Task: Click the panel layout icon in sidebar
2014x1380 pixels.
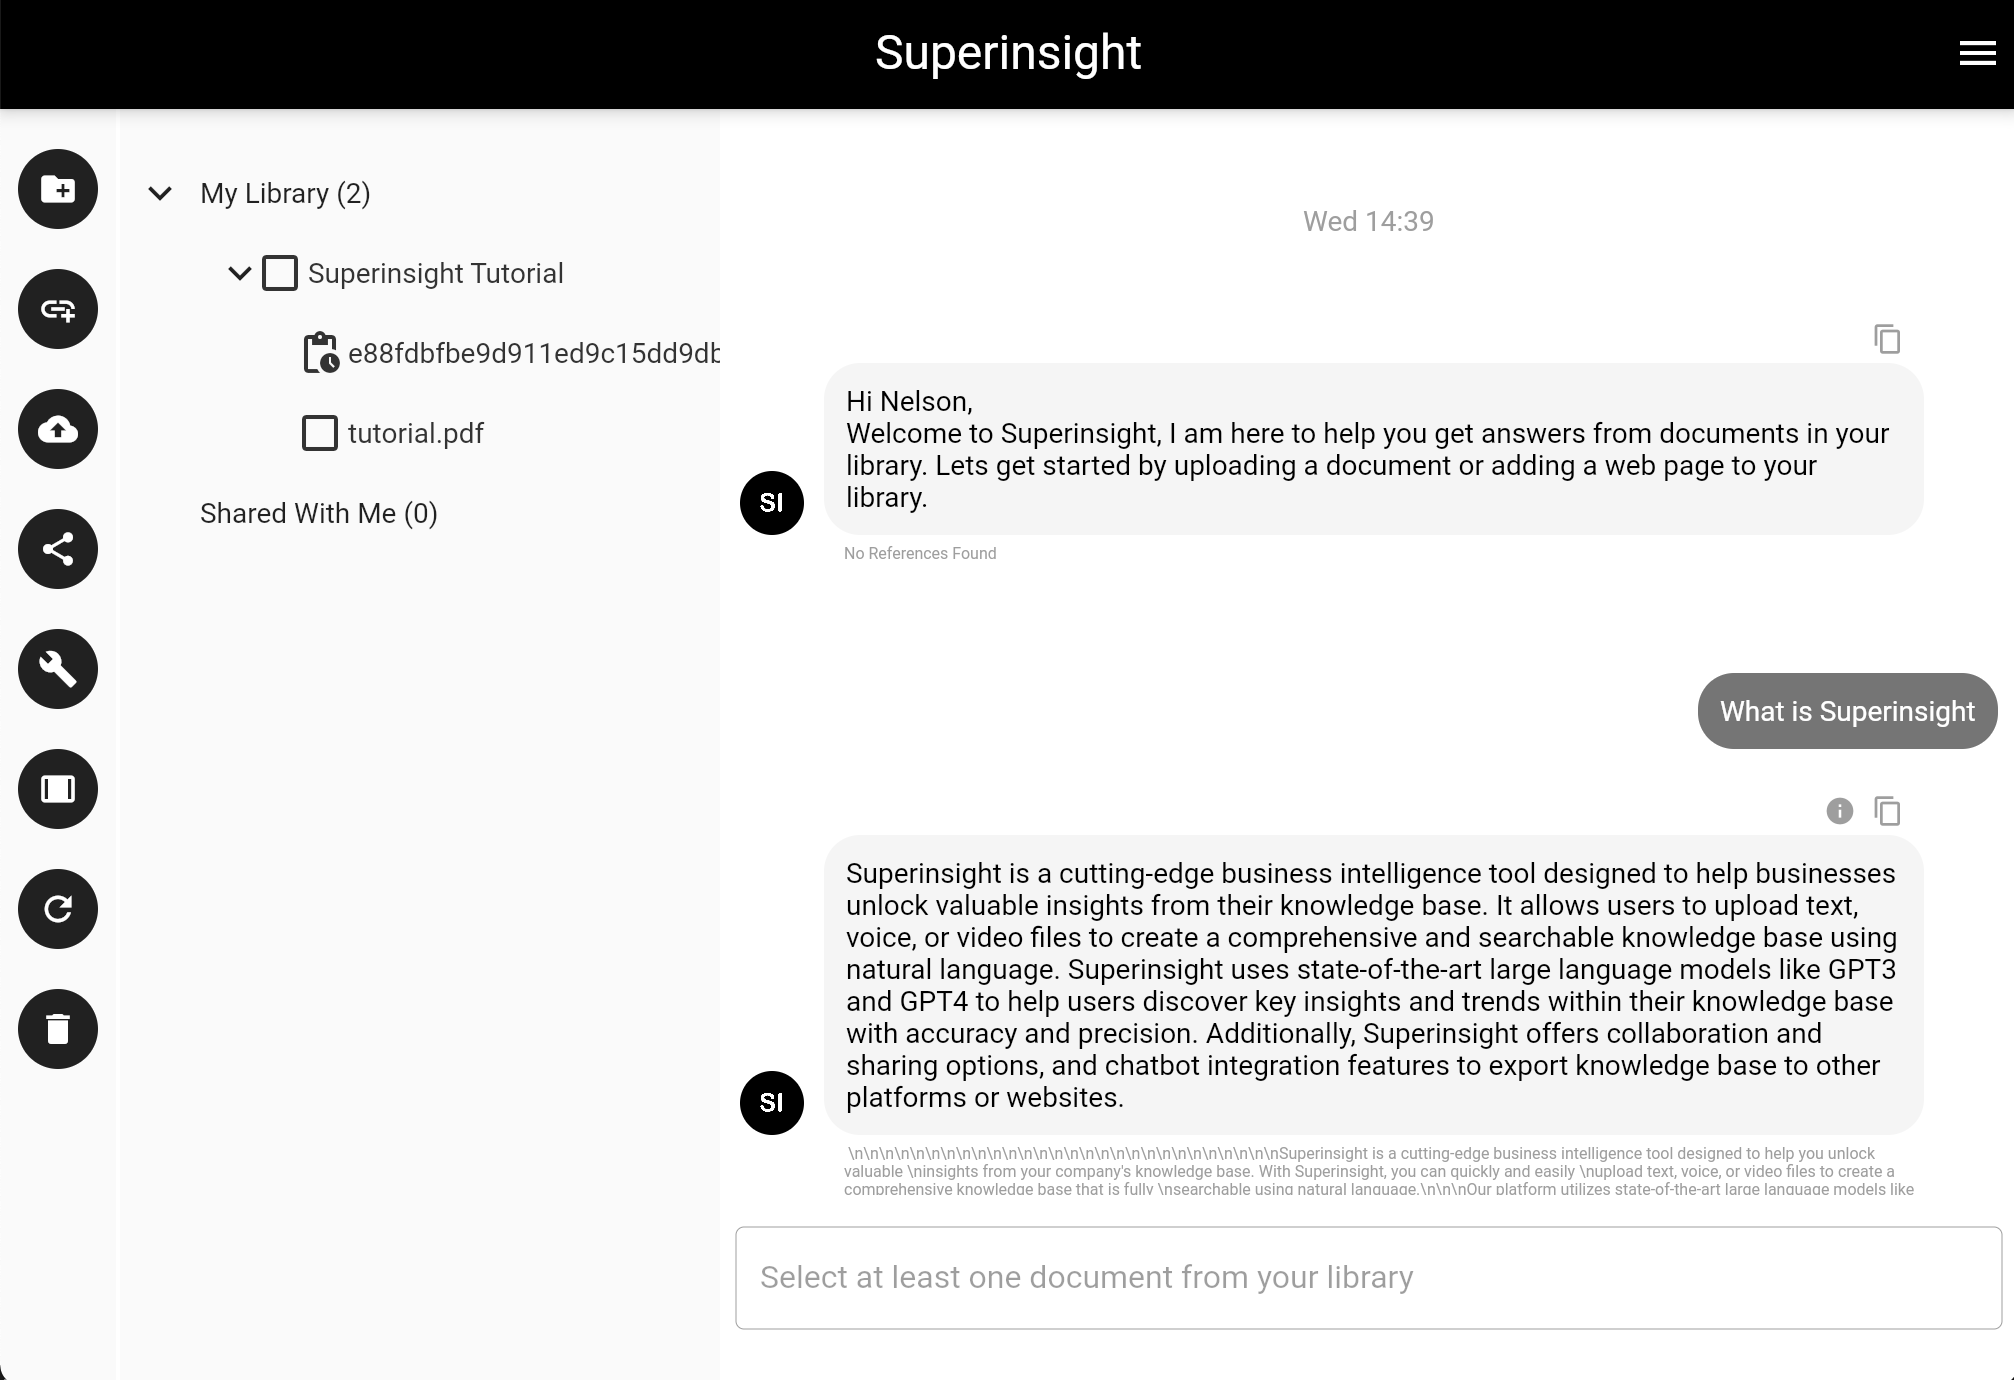Action: tap(58, 789)
